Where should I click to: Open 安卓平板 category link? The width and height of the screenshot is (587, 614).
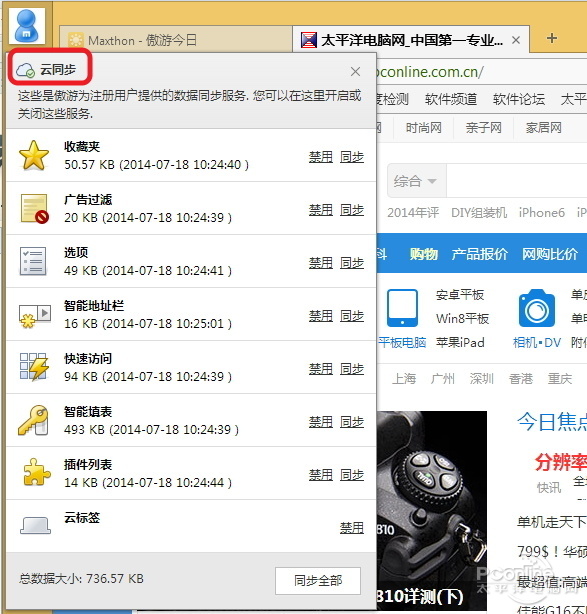(460, 295)
